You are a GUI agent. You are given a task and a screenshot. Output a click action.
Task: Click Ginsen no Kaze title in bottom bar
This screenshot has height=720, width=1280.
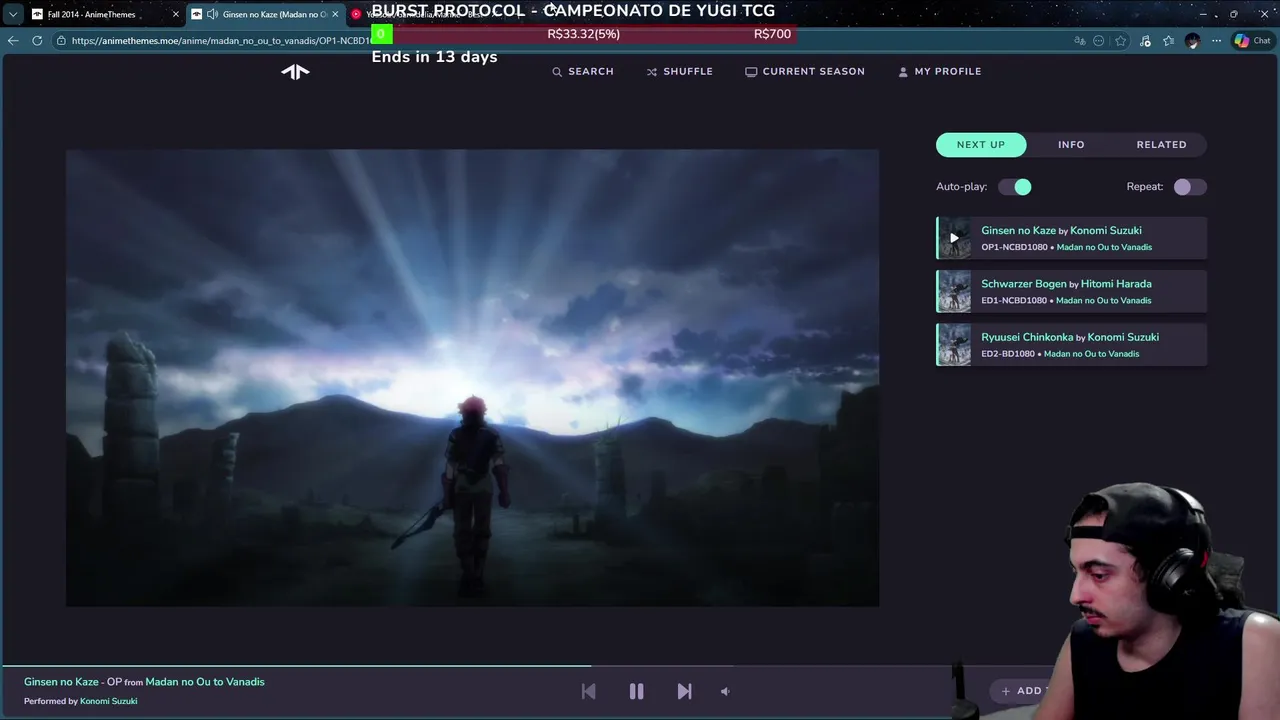coord(61,682)
